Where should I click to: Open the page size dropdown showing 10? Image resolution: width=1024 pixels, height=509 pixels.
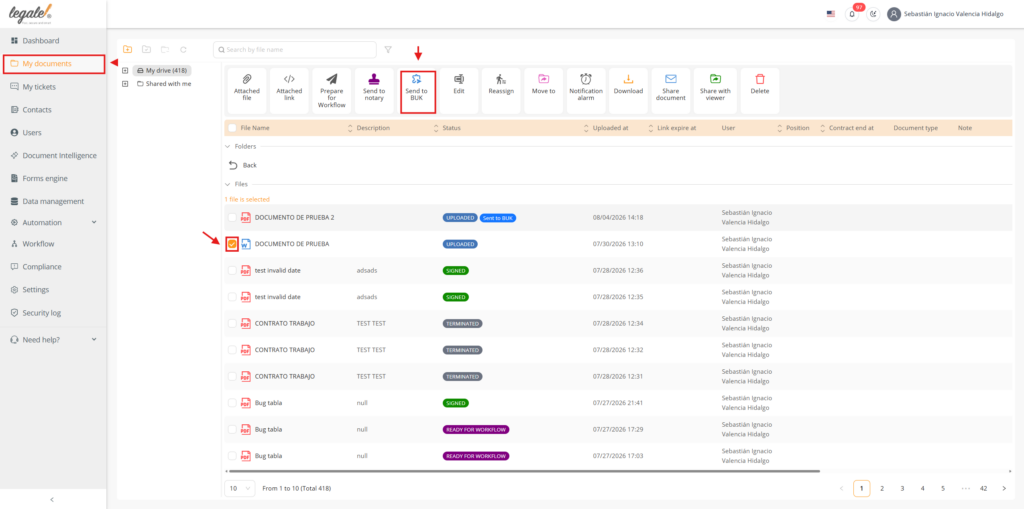240,488
